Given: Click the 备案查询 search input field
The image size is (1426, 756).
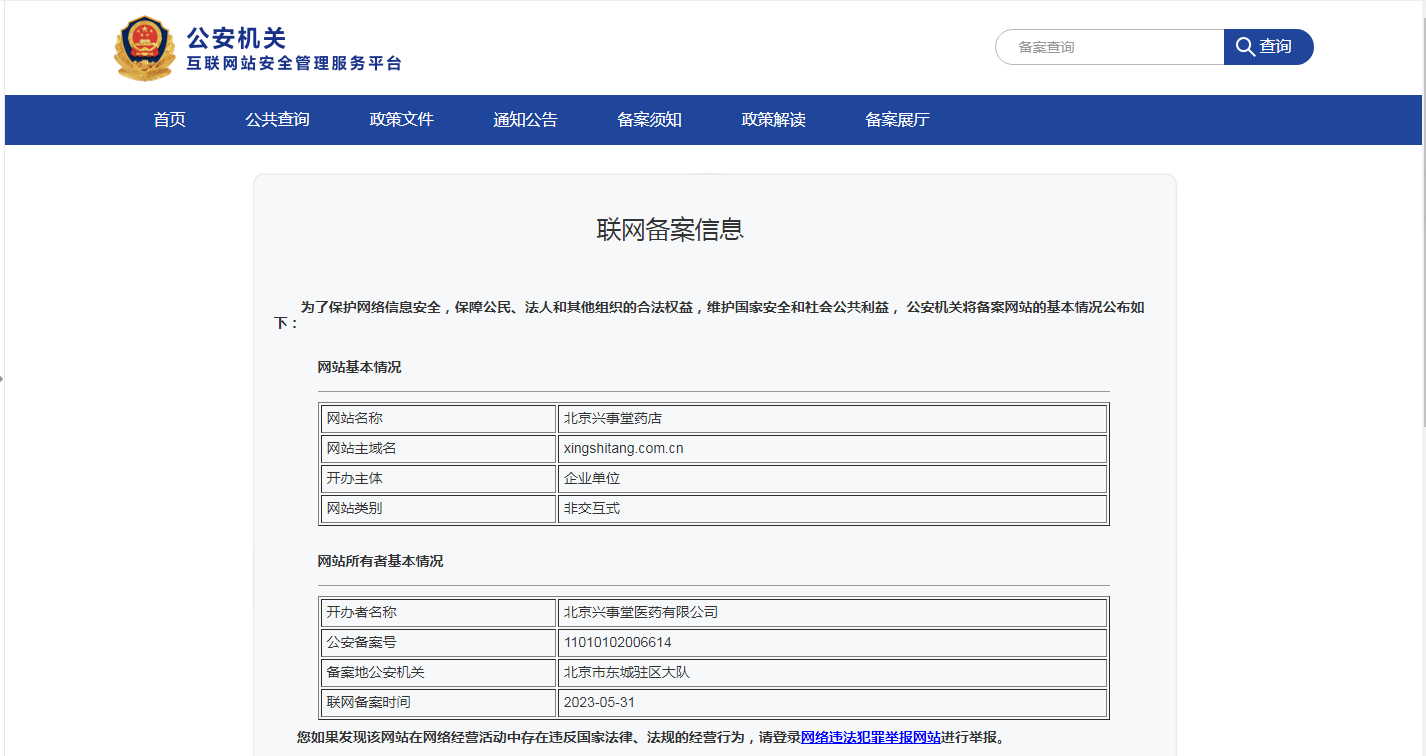Looking at the screenshot, I should 1110,47.
